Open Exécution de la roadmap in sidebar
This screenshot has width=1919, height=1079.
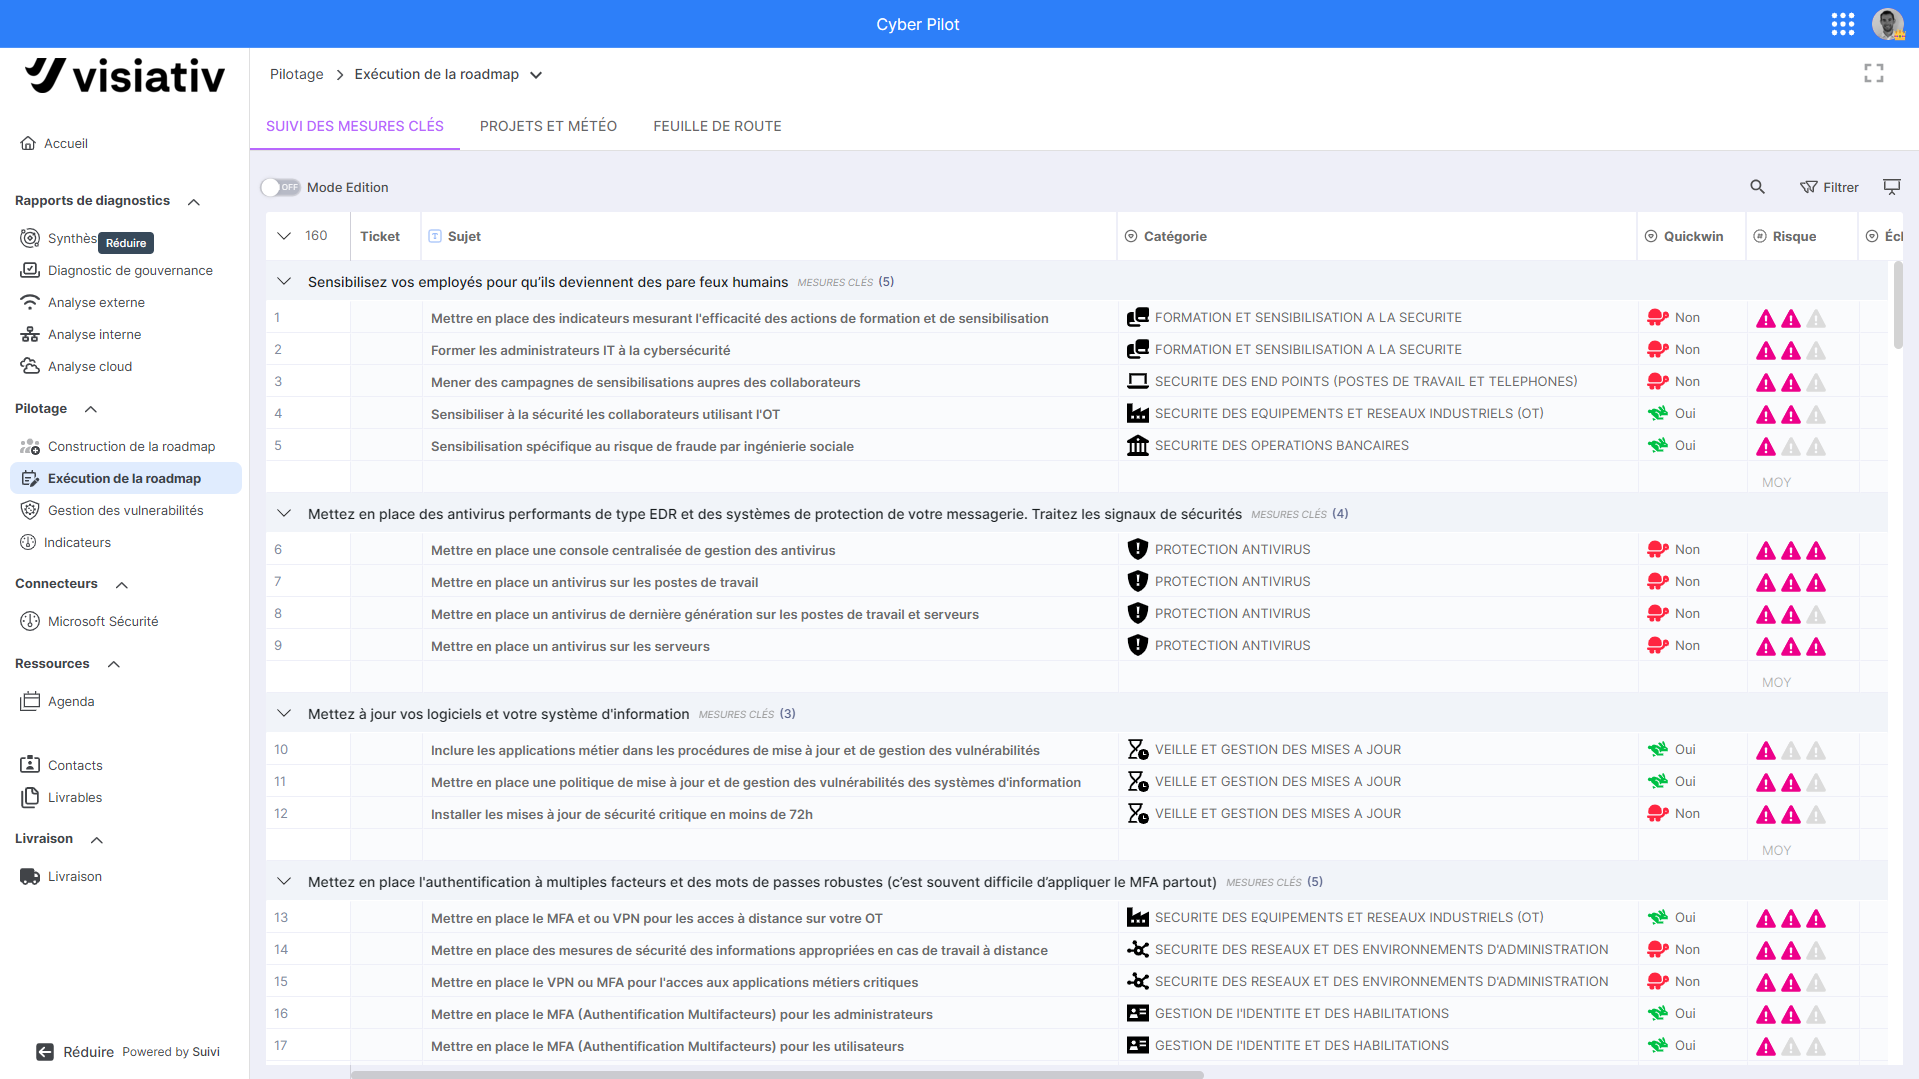126,478
